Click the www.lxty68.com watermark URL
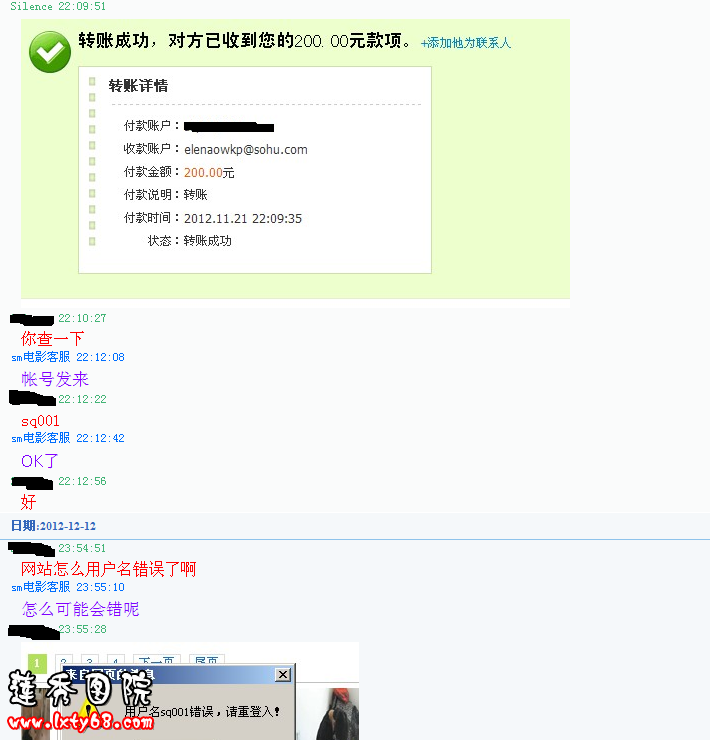This screenshot has width=710, height=740. 80,722
